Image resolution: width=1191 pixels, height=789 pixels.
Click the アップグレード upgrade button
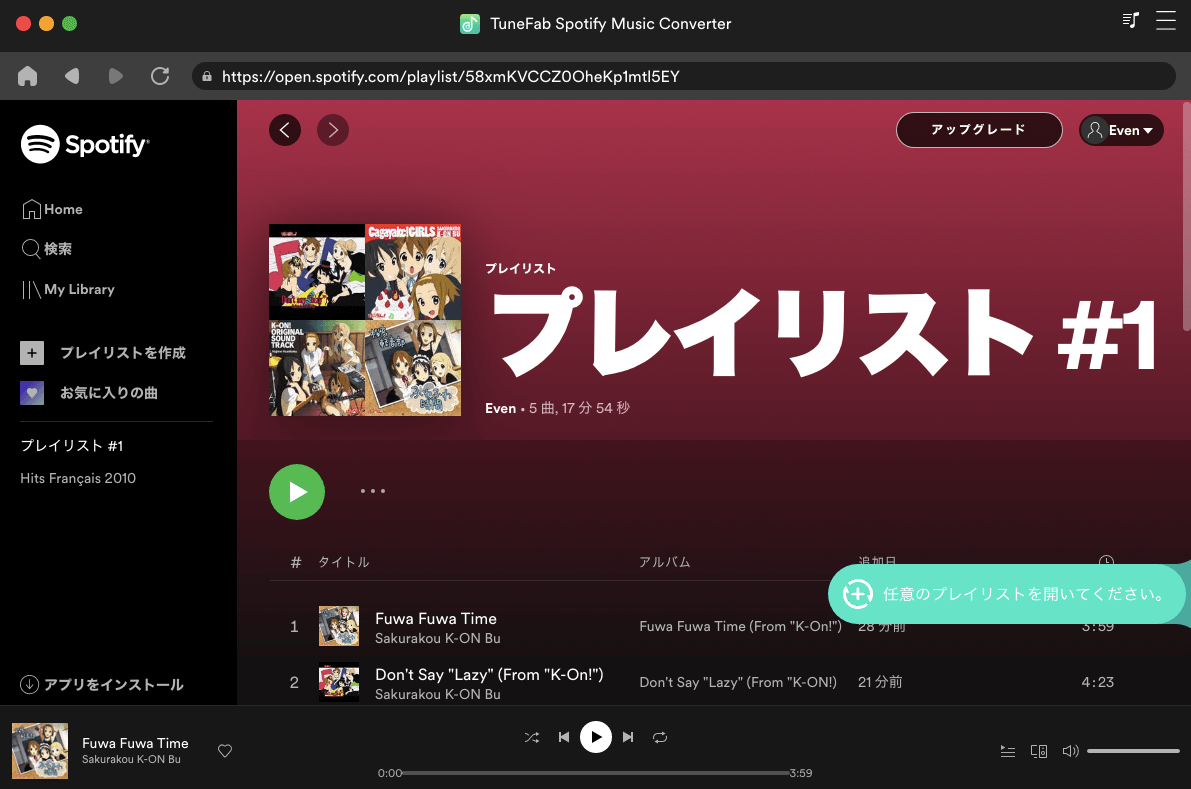[x=978, y=130]
